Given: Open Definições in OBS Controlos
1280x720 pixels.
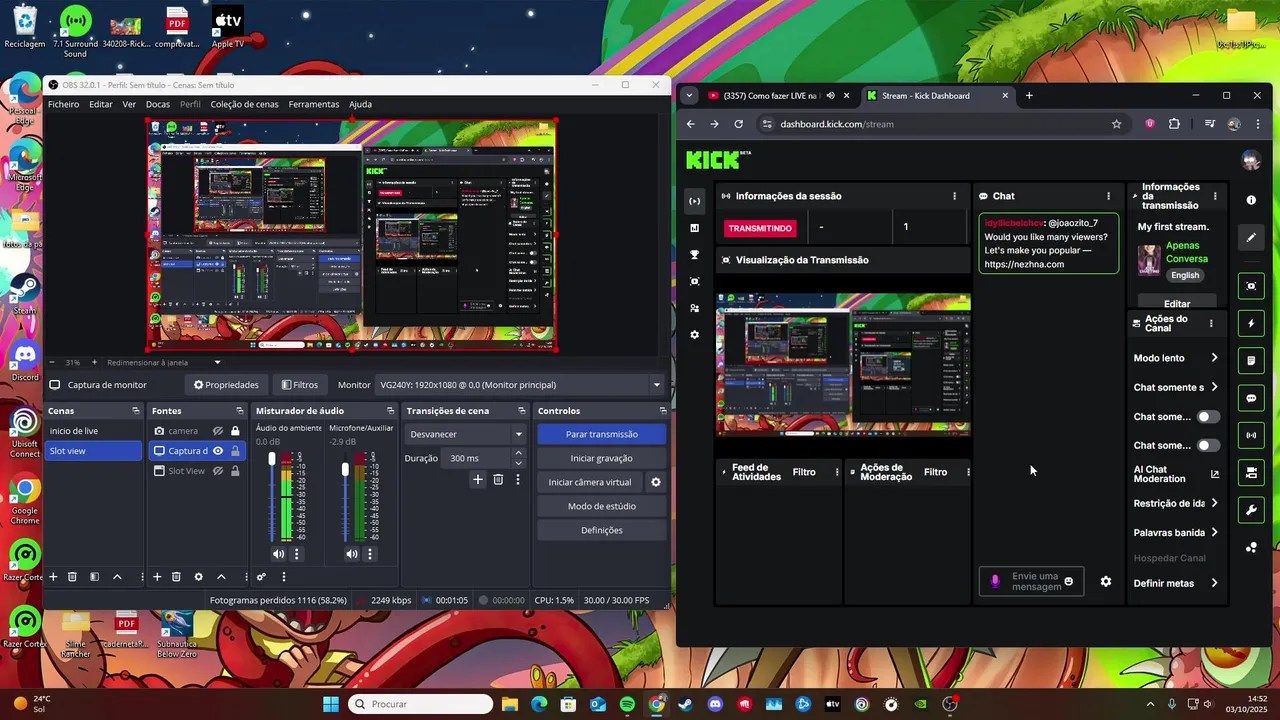Looking at the screenshot, I should [601, 530].
